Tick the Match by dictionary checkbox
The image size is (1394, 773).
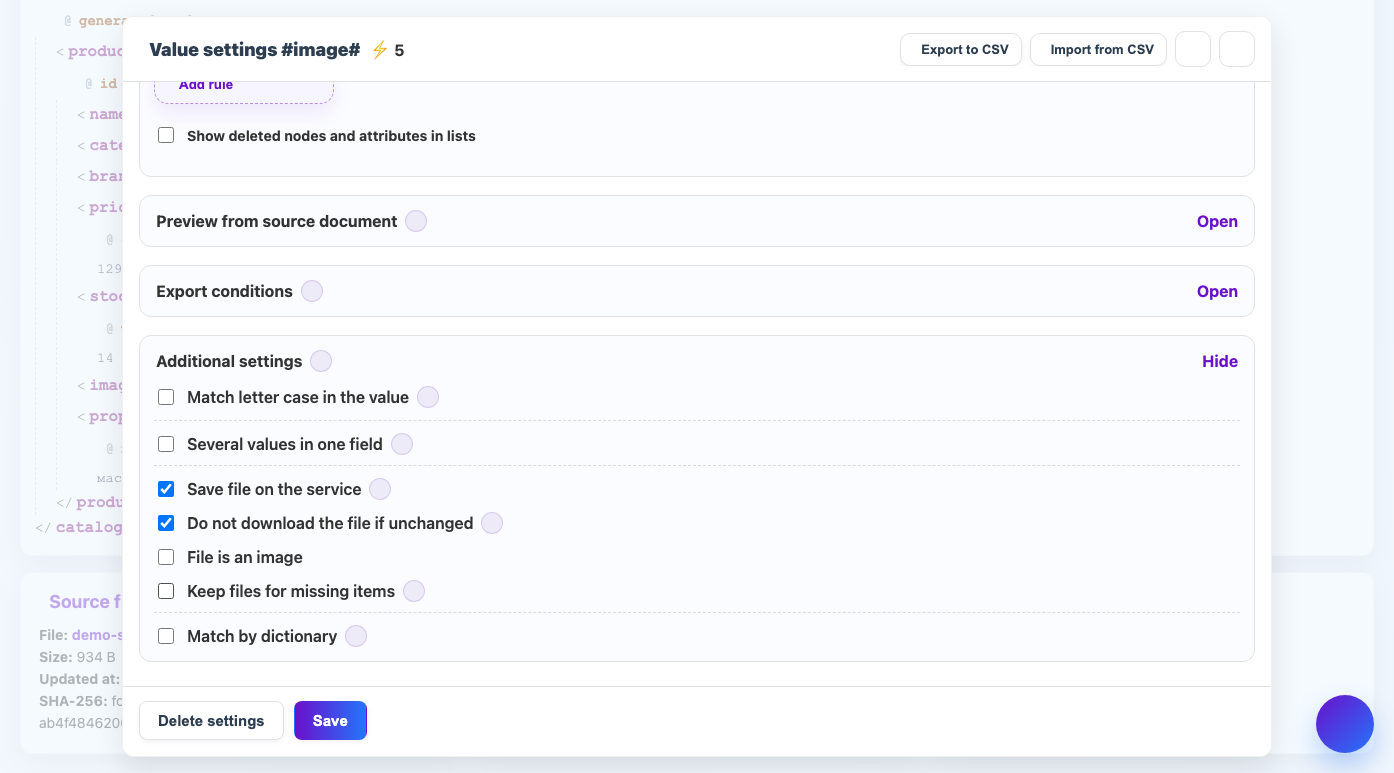(166, 636)
